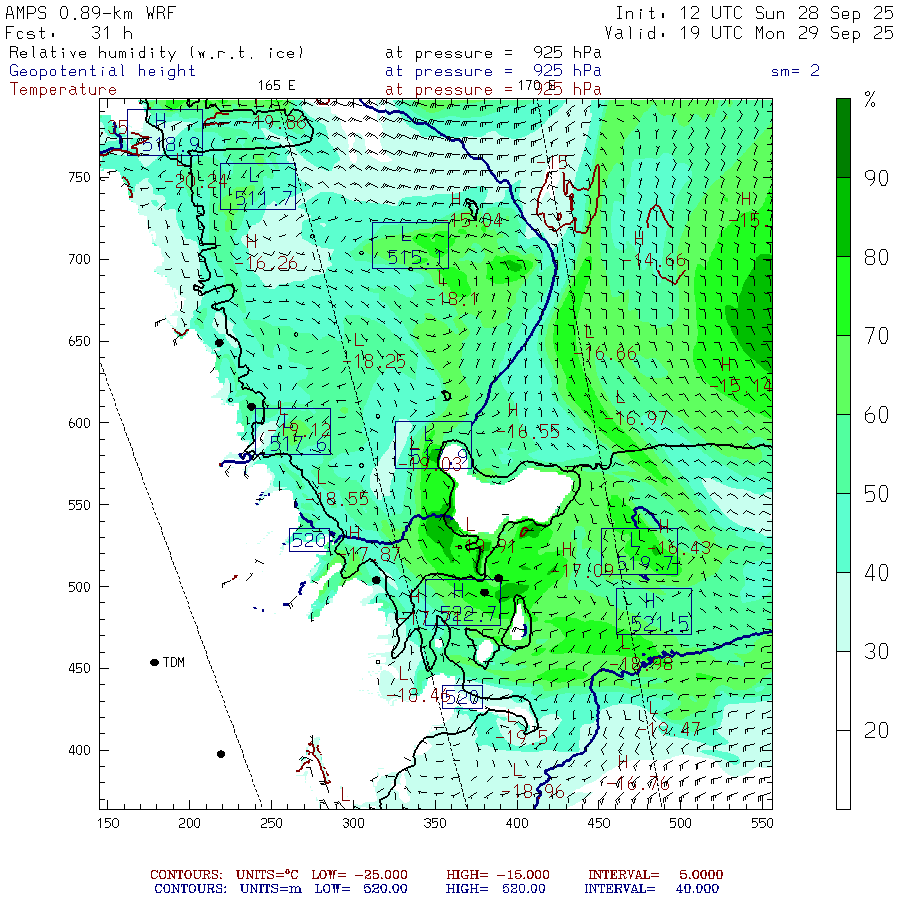Click the Relative humidity title text

click(155, 53)
